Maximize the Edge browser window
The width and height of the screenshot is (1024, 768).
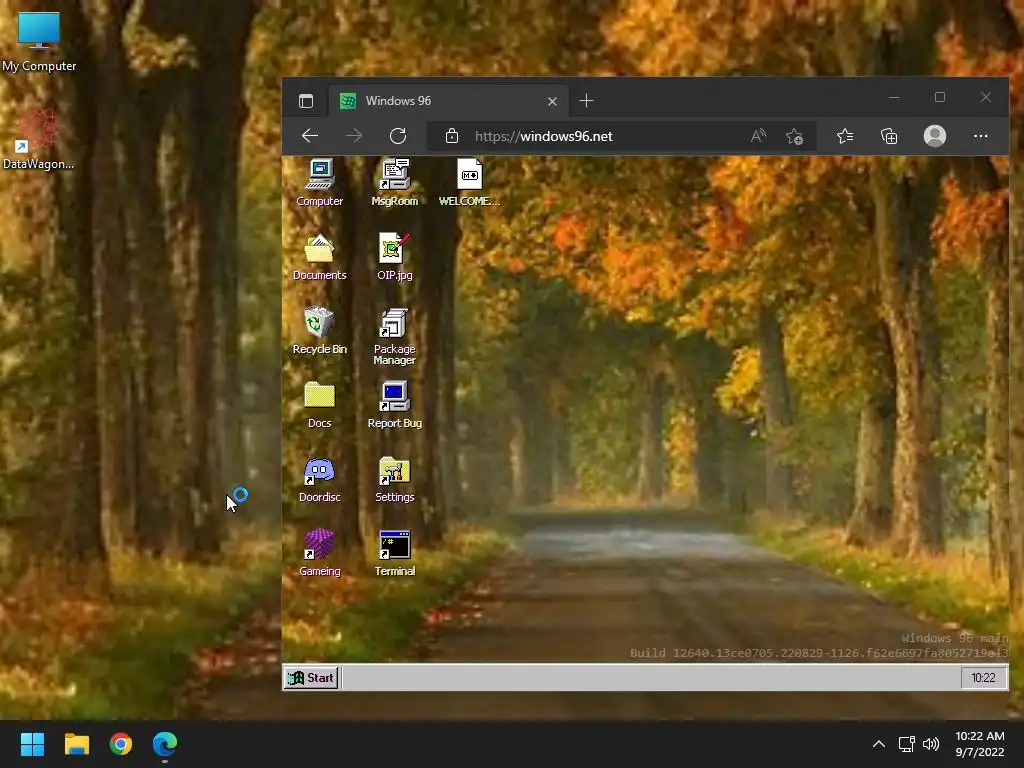(940, 97)
